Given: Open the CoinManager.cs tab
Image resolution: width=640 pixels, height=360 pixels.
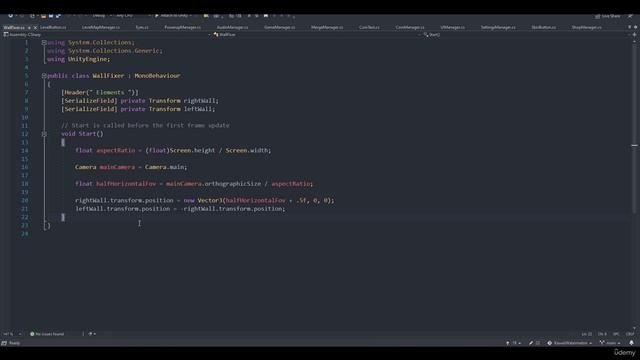Looking at the screenshot, I should [x=410, y=27].
